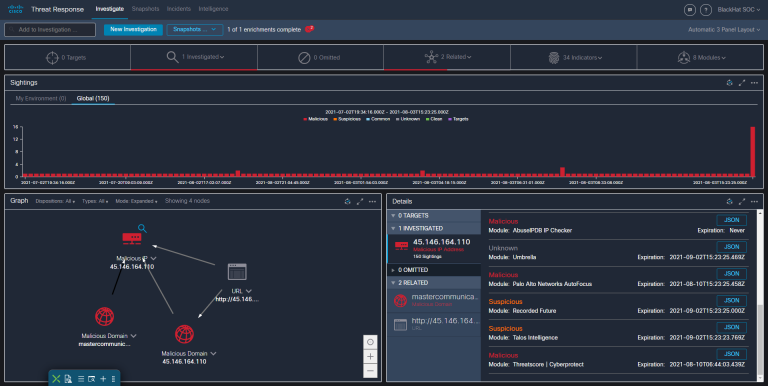Open the BlackHat SOC account menu
The image size is (768, 386).
point(739,10)
